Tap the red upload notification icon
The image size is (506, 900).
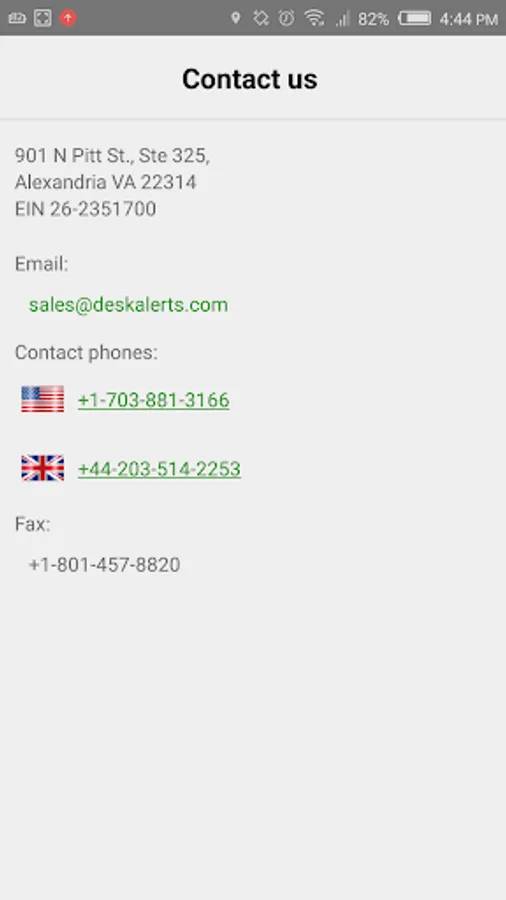click(68, 18)
